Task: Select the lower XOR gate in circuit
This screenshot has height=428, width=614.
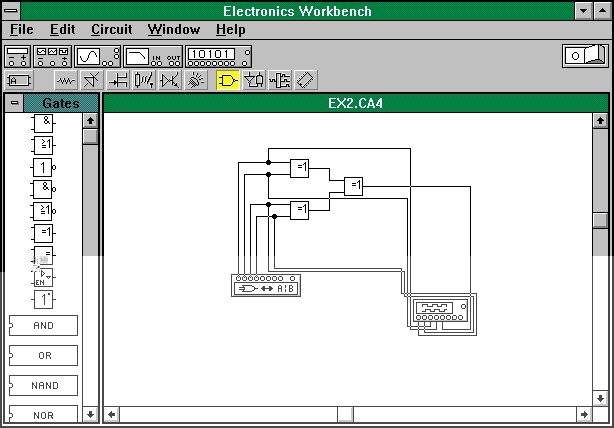Action: (300, 210)
